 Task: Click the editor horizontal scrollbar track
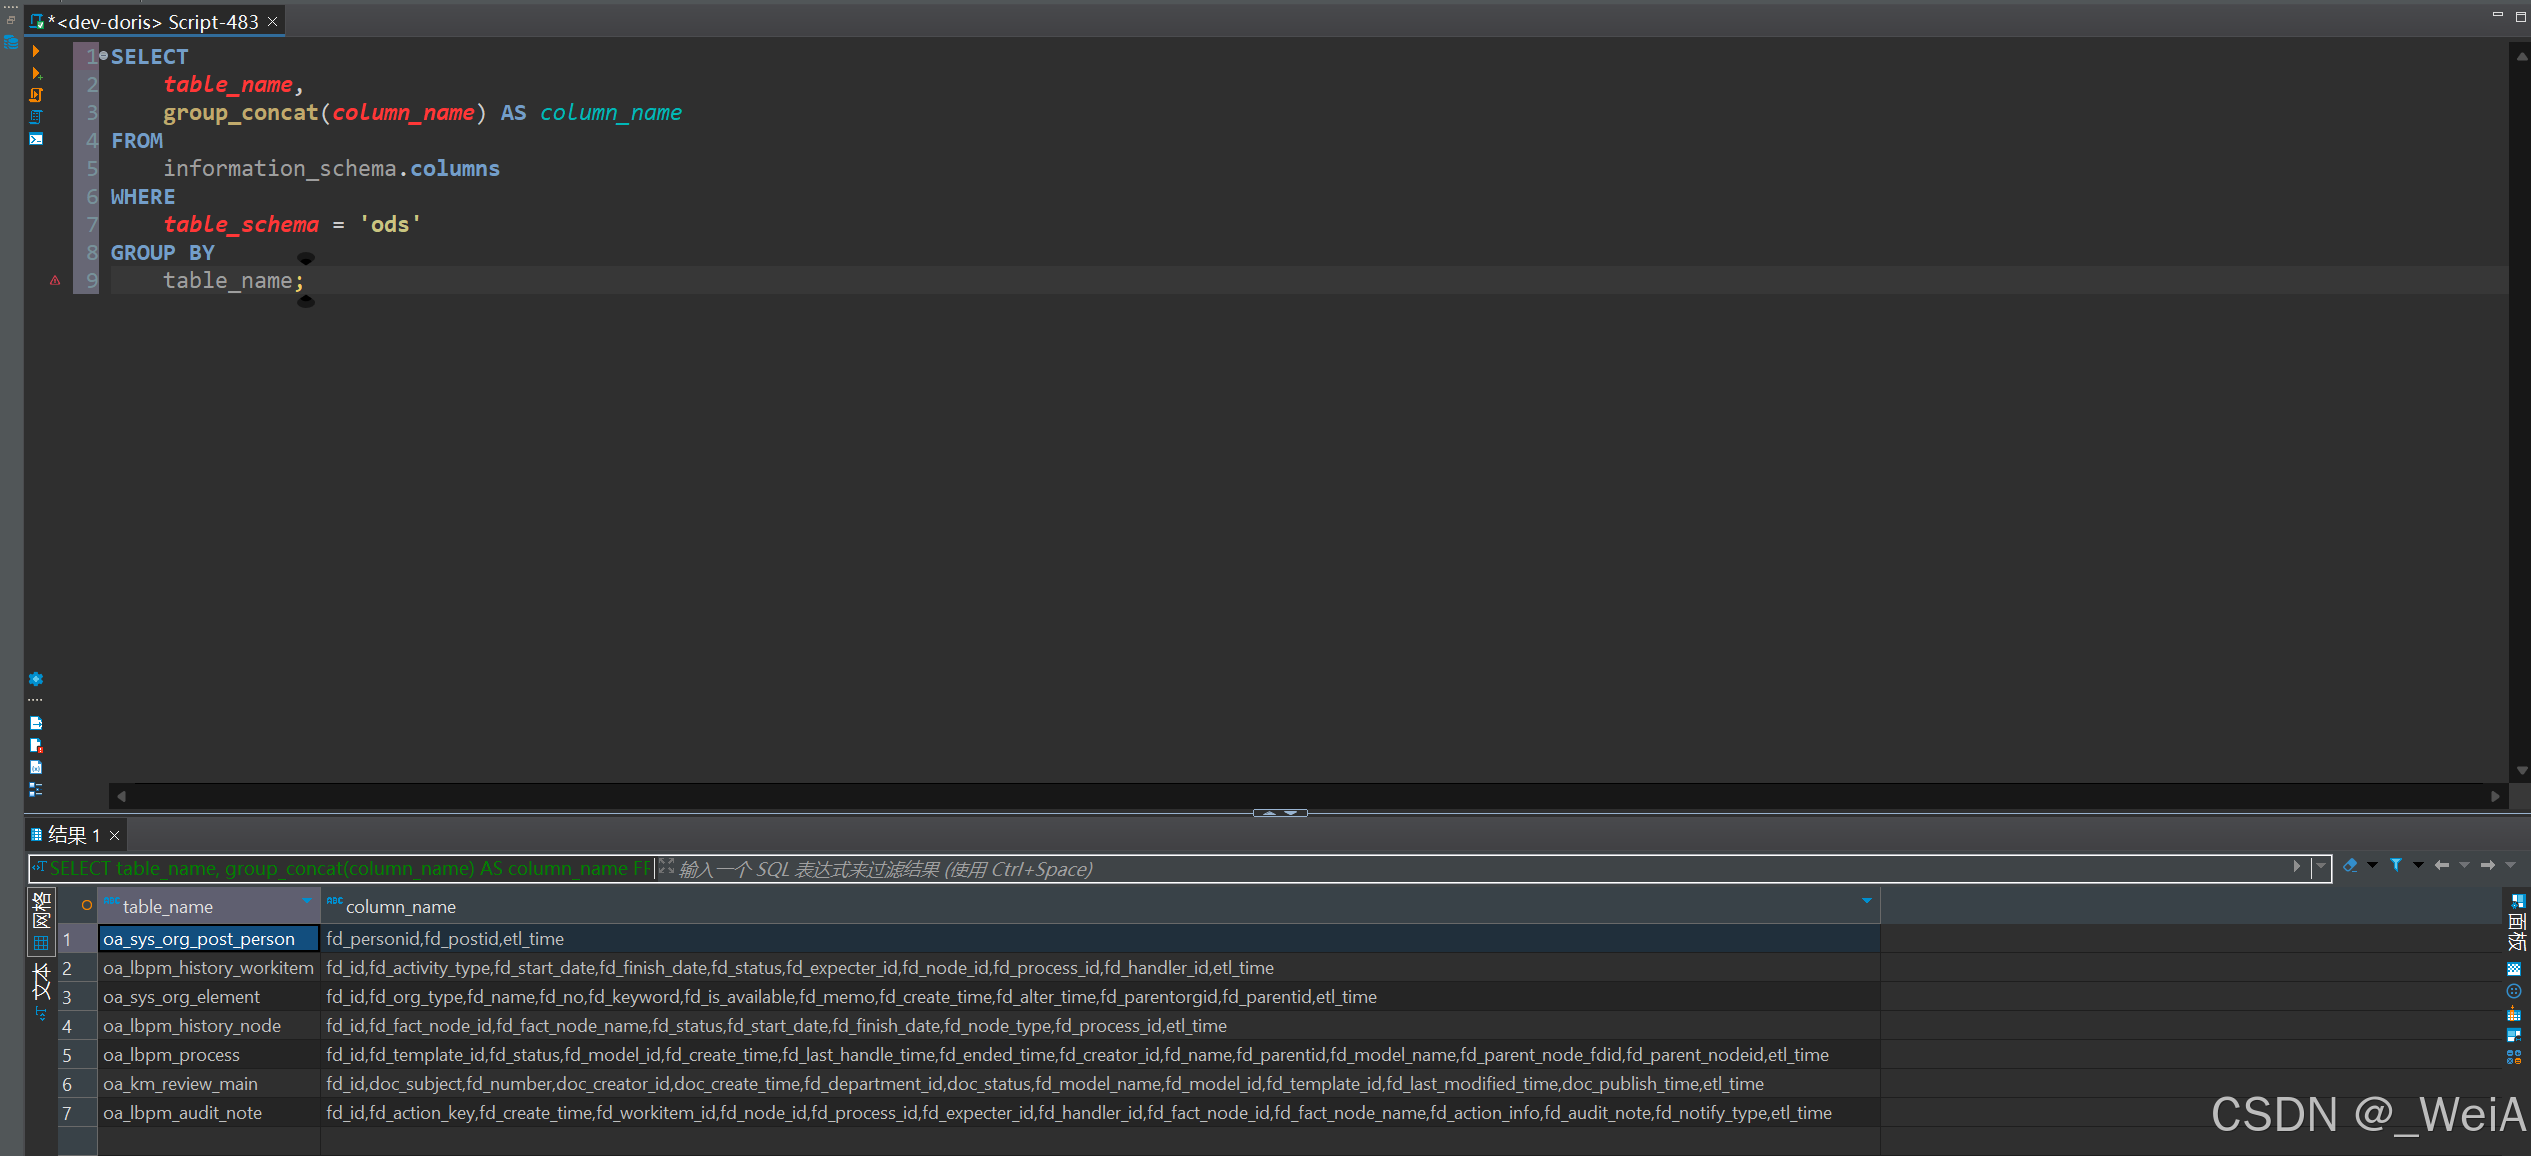click(x=1300, y=797)
